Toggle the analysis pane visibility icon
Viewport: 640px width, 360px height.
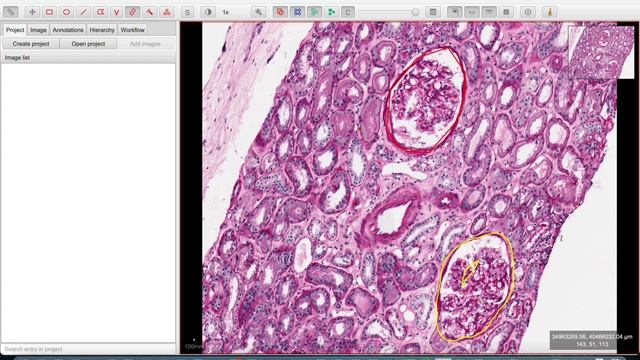(11, 12)
